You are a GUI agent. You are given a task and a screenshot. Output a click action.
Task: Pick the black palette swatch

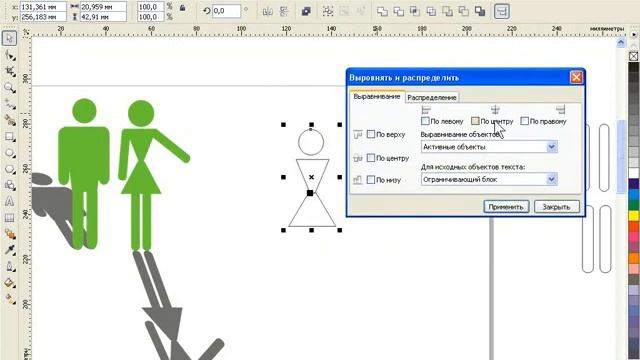pyautogui.click(x=633, y=68)
